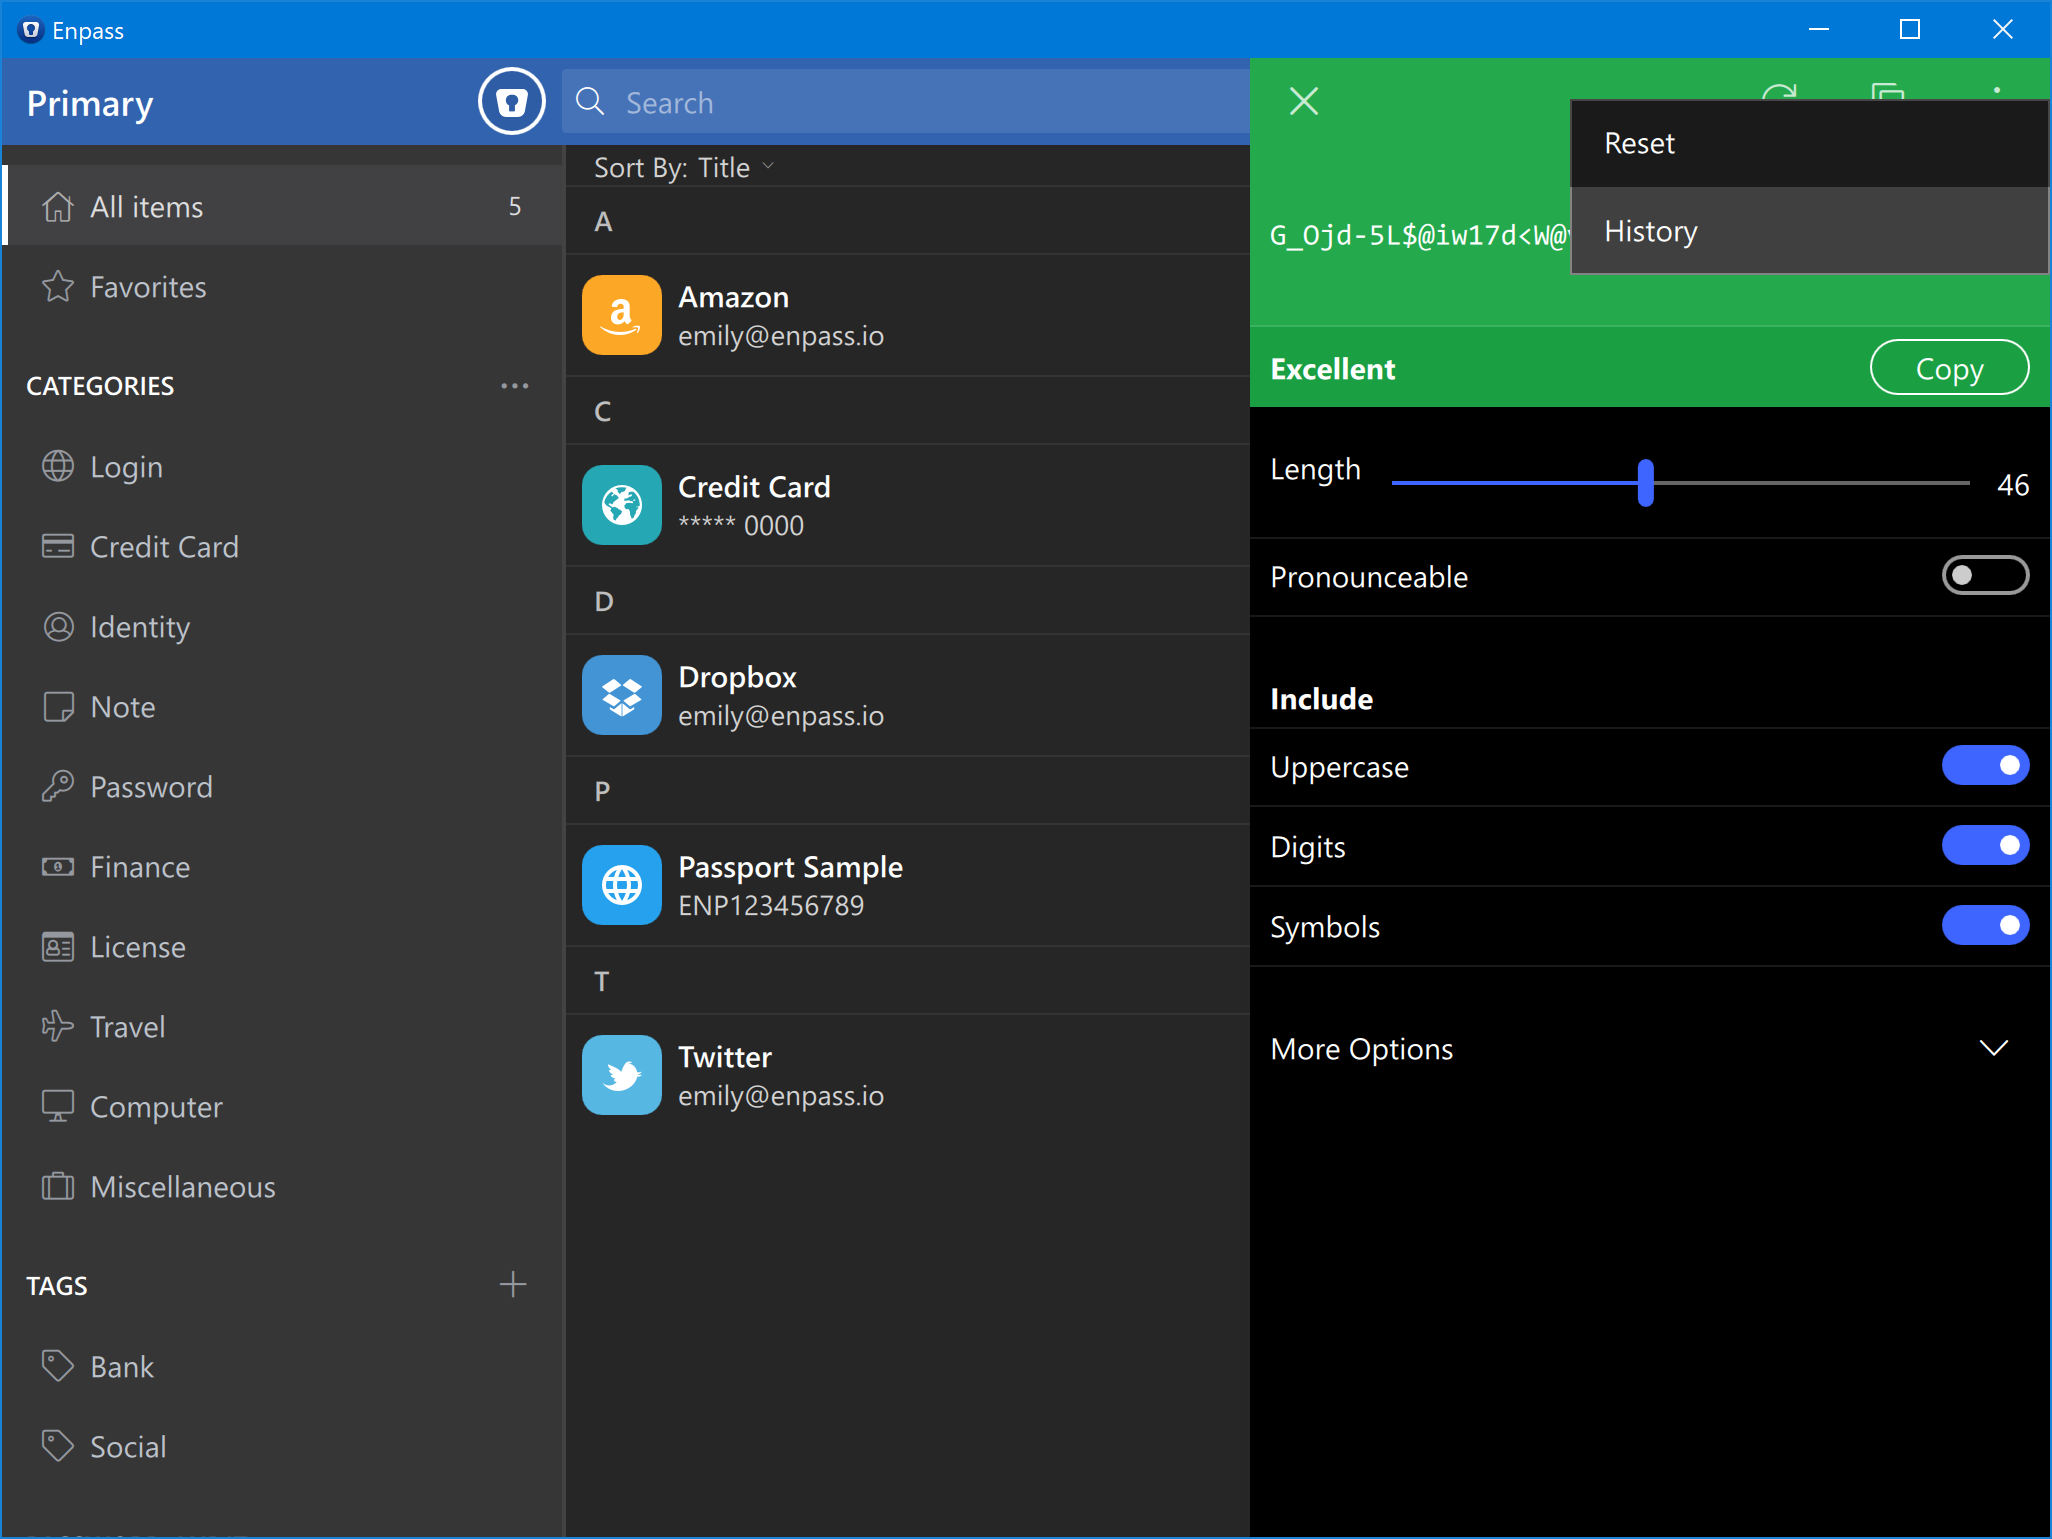Open the Twitter bird icon
The height and width of the screenshot is (1539, 2052).
[622, 1075]
